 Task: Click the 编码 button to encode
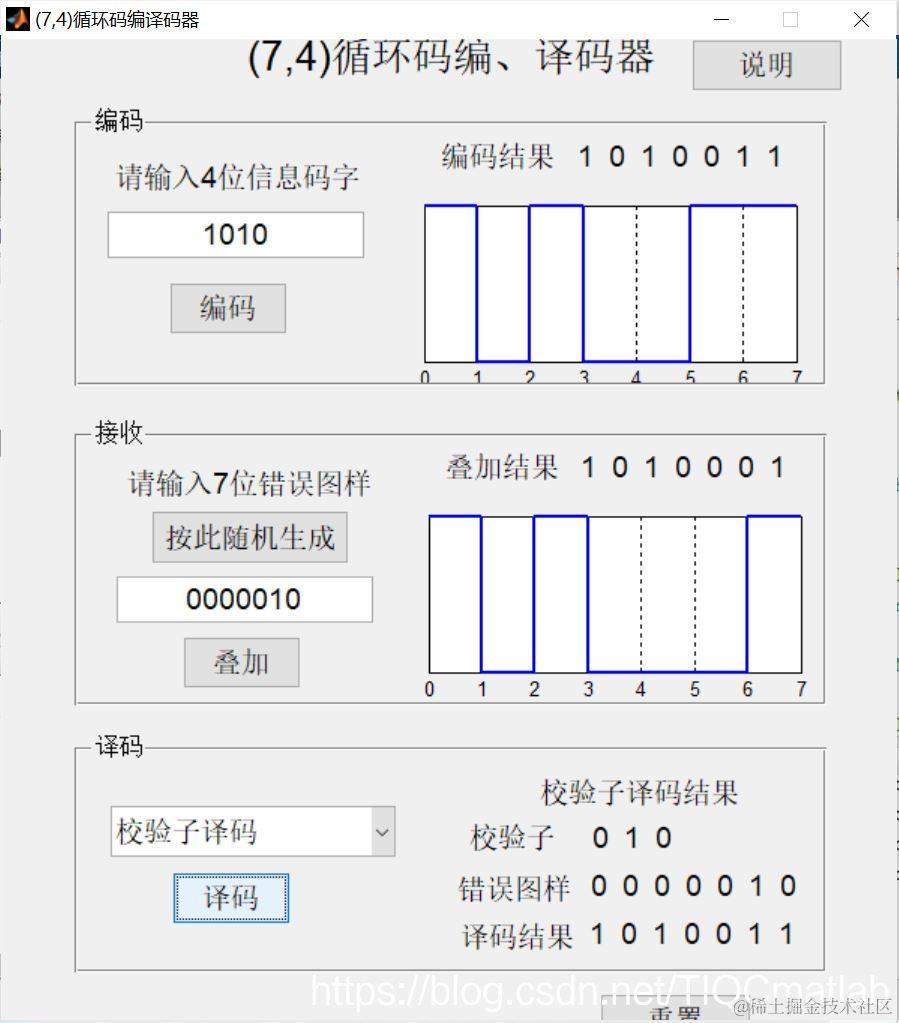point(228,308)
